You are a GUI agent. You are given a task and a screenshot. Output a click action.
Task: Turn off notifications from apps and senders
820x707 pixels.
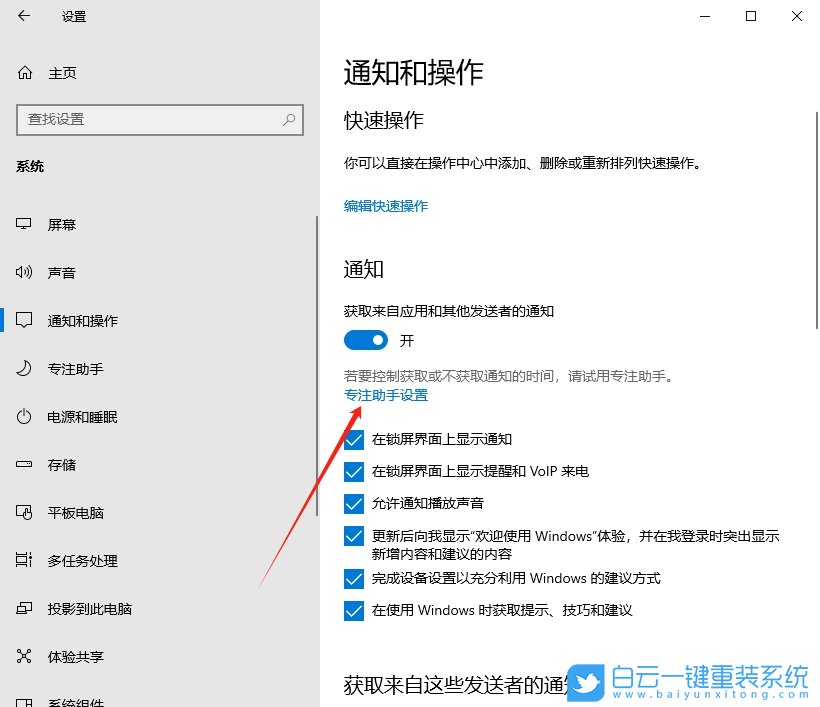click(x=365, y=340)
